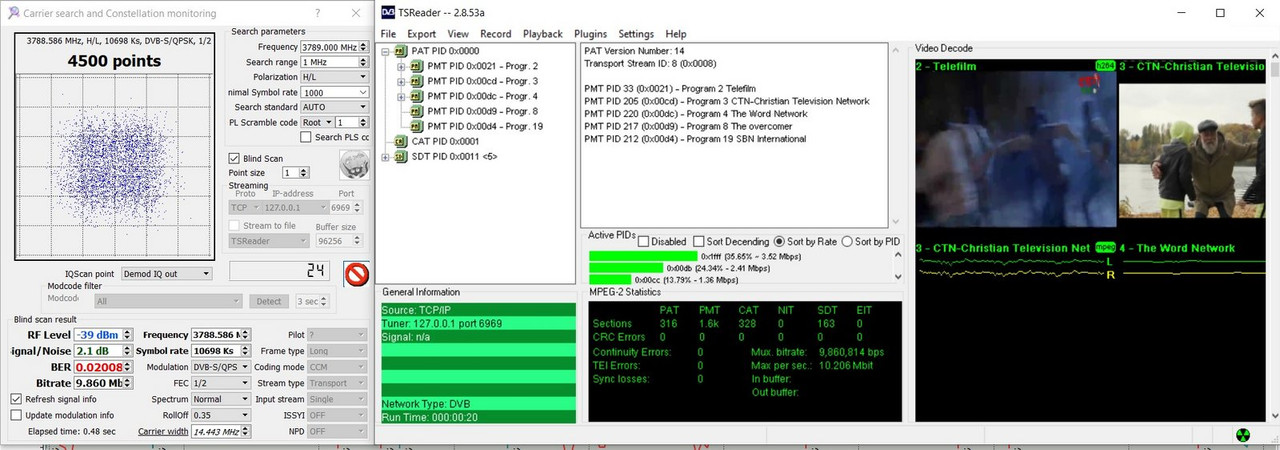Click the PAT PID 0x0000 table icon

pyautogui.click(x=400, y=51)
